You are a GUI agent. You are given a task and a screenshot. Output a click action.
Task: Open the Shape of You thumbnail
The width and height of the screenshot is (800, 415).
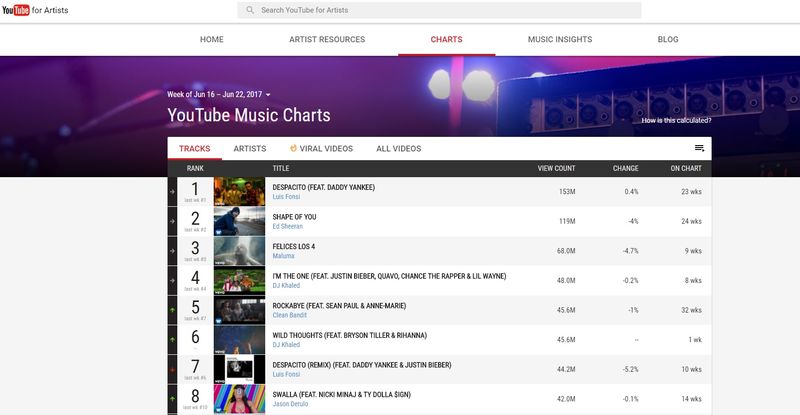pos(239,221)
